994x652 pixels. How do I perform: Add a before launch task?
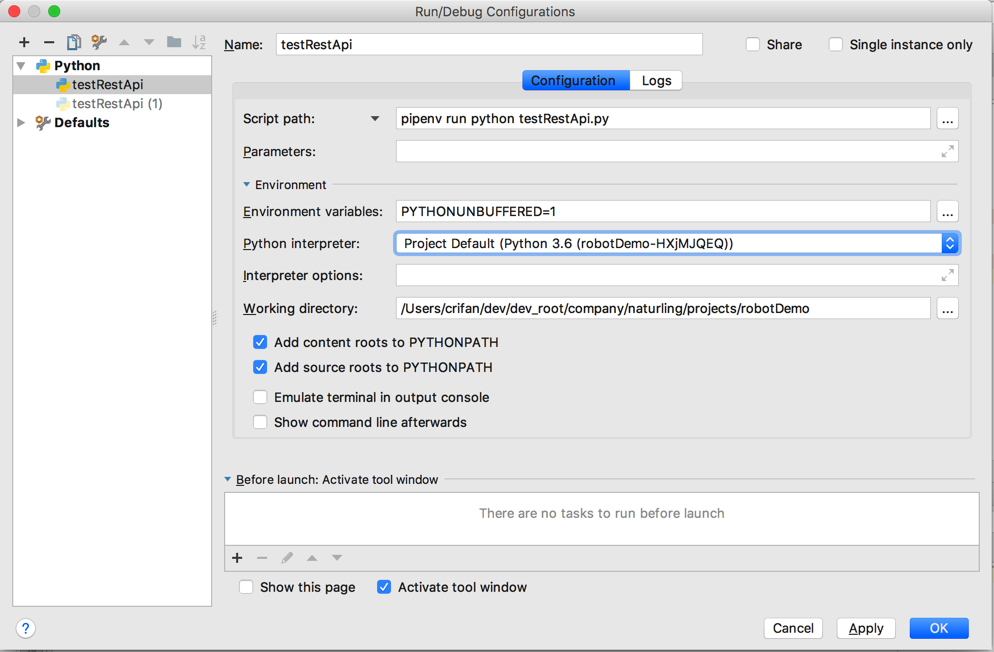pyautogui.click(x=237, y=558)
